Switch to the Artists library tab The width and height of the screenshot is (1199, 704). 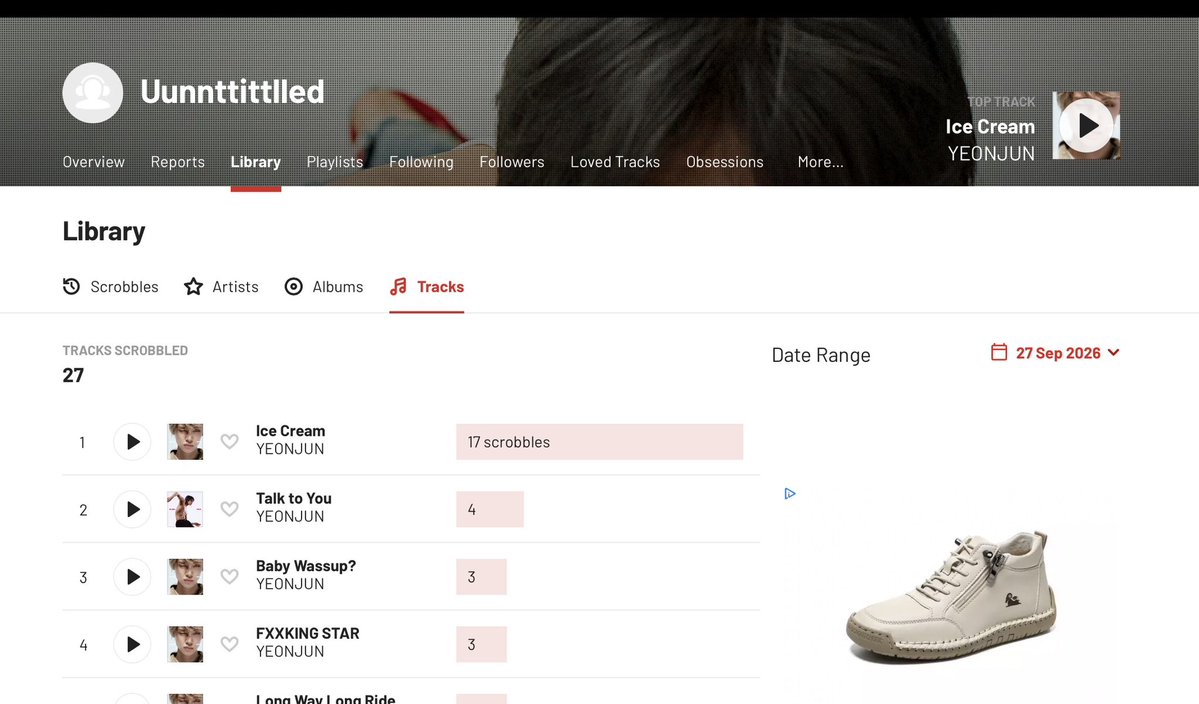pyautogui.click(x=222, y=287)
